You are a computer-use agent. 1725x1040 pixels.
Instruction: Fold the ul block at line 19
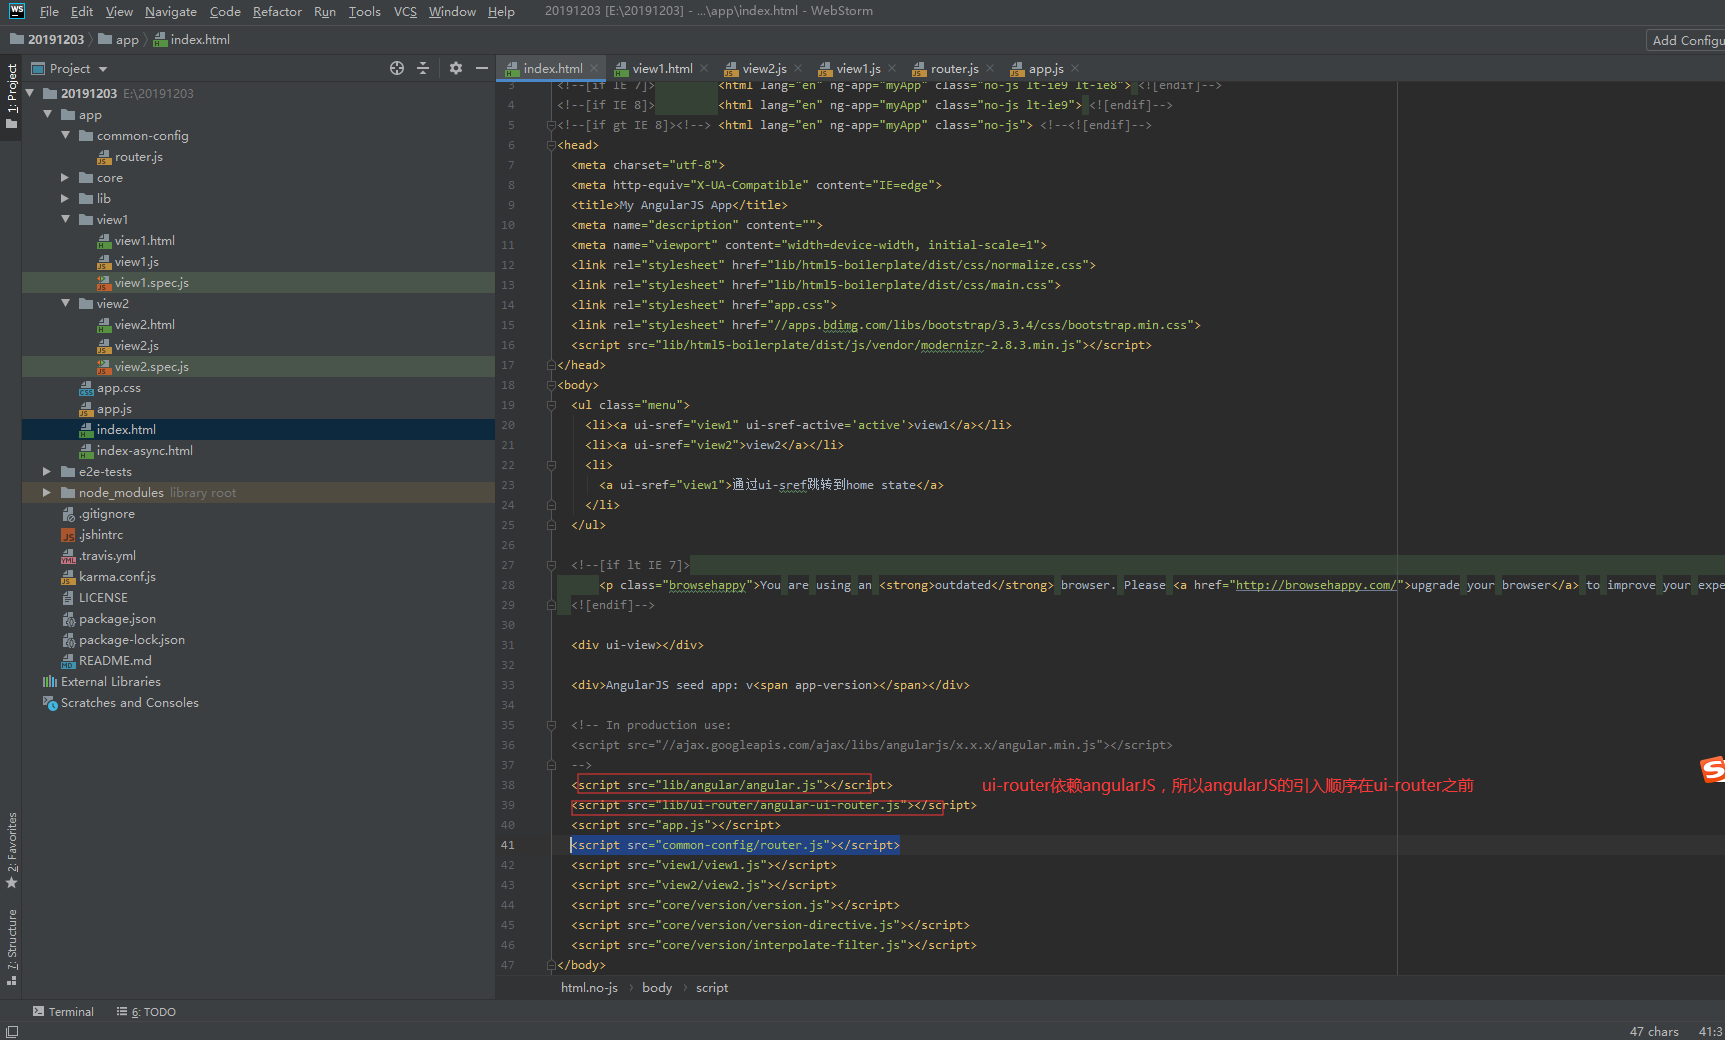(x=551, y=405)
